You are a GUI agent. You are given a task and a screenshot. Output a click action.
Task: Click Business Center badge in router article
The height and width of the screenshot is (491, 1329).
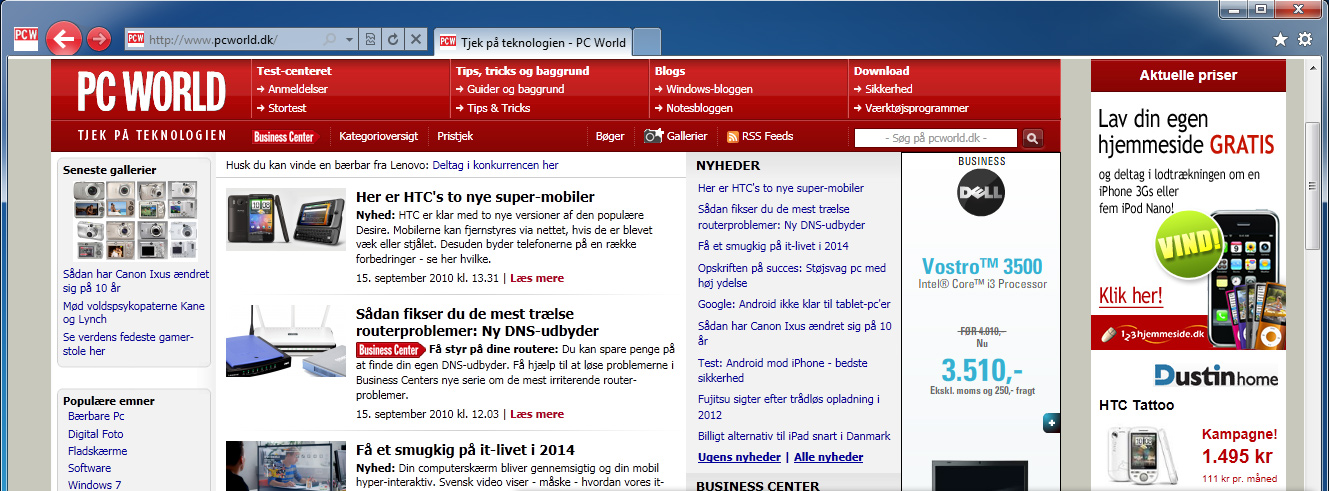click(x=390, y=350)
